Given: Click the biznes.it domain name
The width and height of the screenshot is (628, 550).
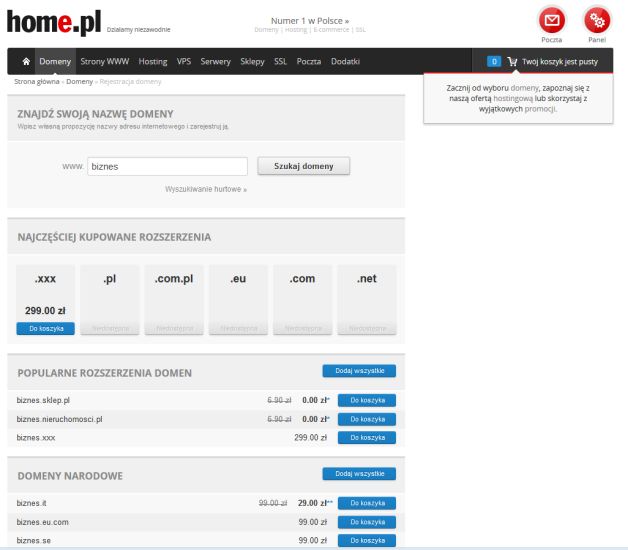Looking at the screenshot, I should pos(32,503).
